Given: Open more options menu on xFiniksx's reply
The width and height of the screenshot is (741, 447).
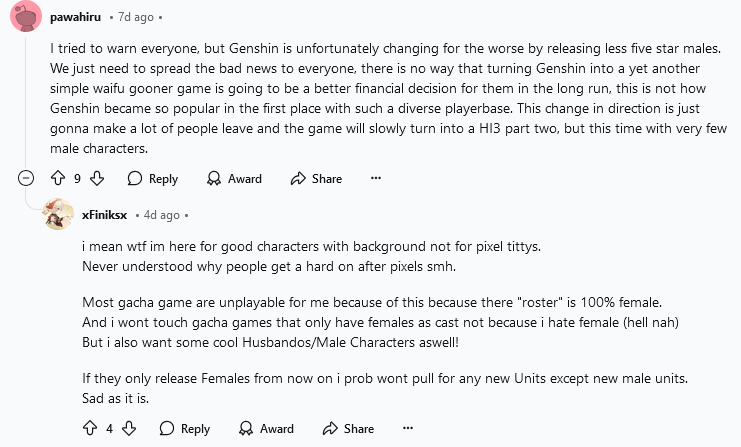Looking at the screenshot, I should [408, 428].
